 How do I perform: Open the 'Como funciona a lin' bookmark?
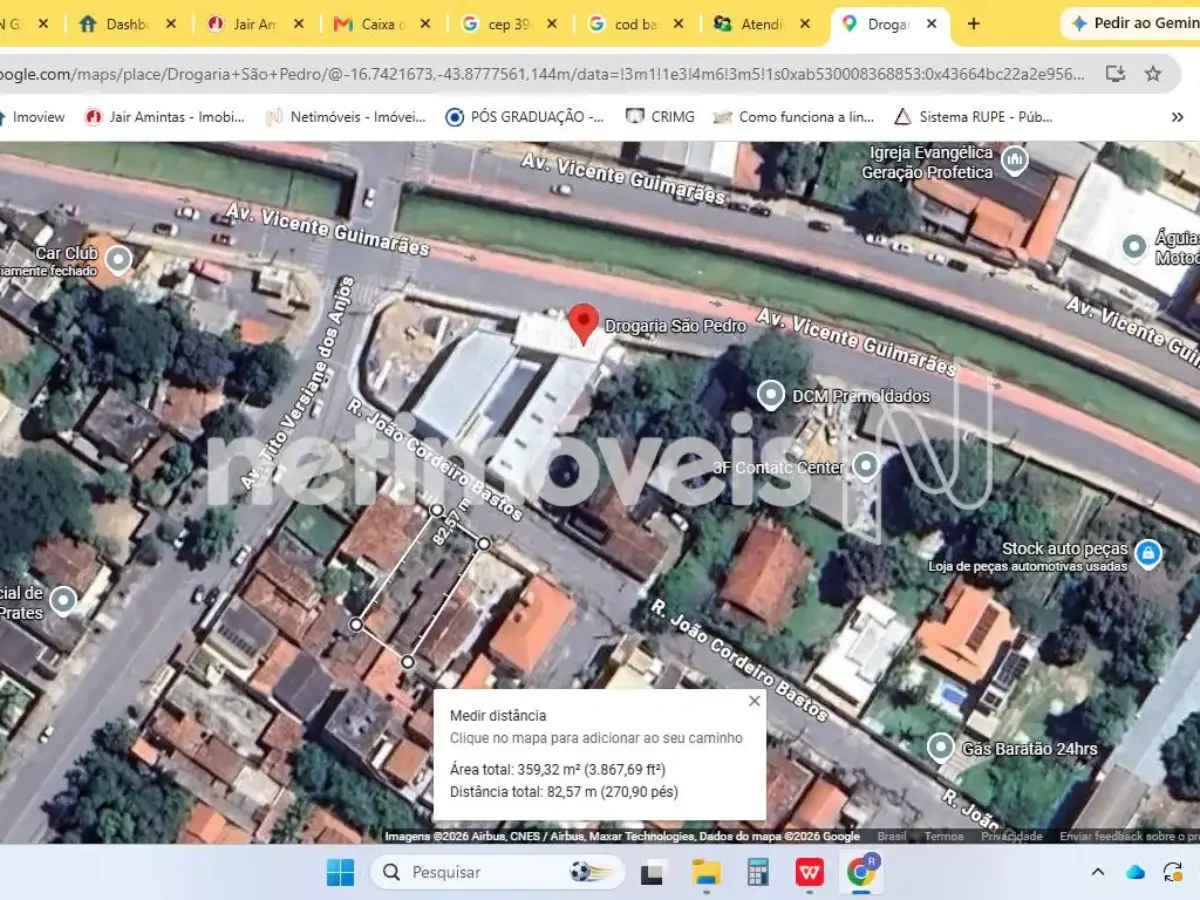(794, 117)
